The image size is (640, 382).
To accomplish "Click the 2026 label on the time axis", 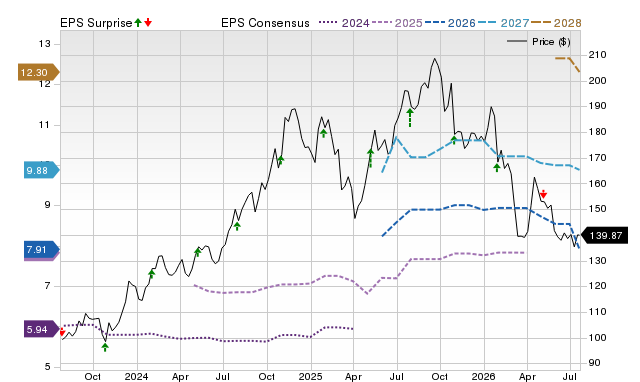I will coord(484,376).
